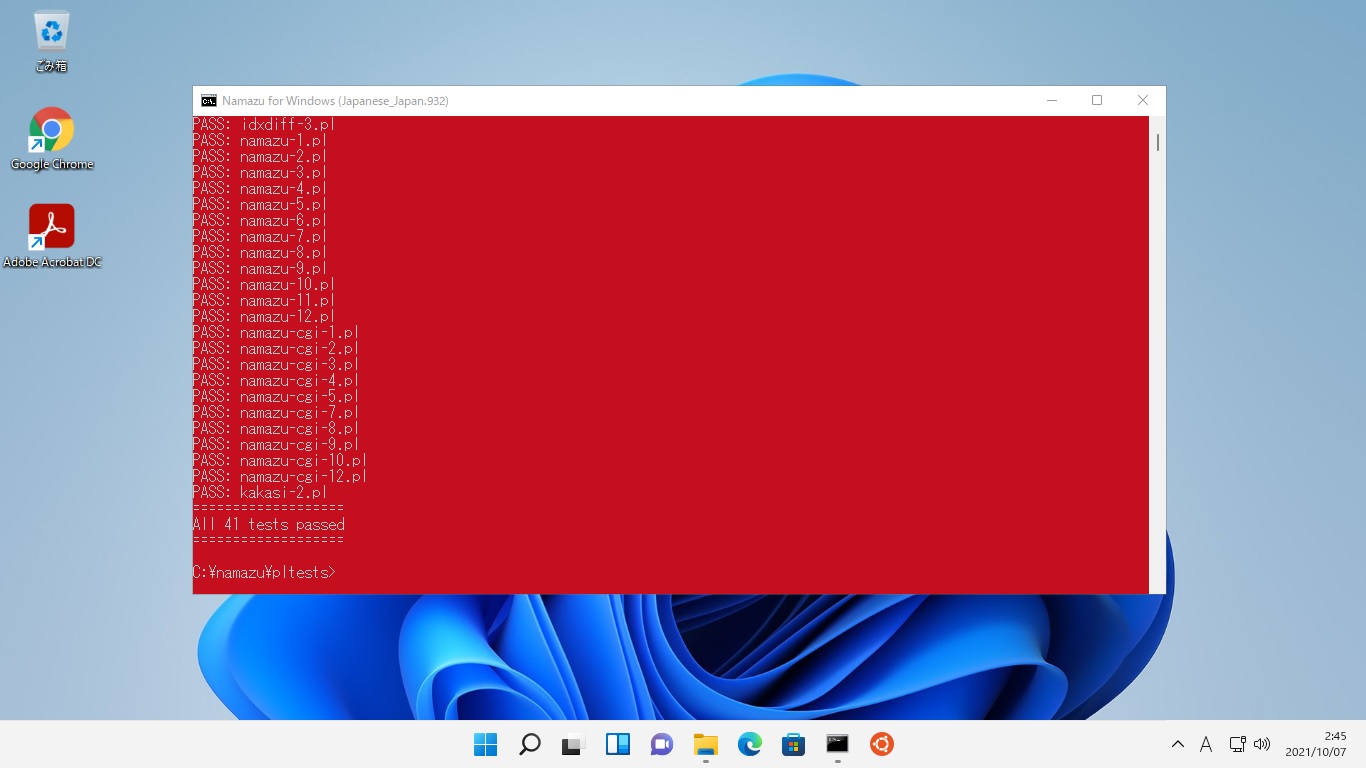Open the Widgets panel on taskbar

[x=618, y=744]
